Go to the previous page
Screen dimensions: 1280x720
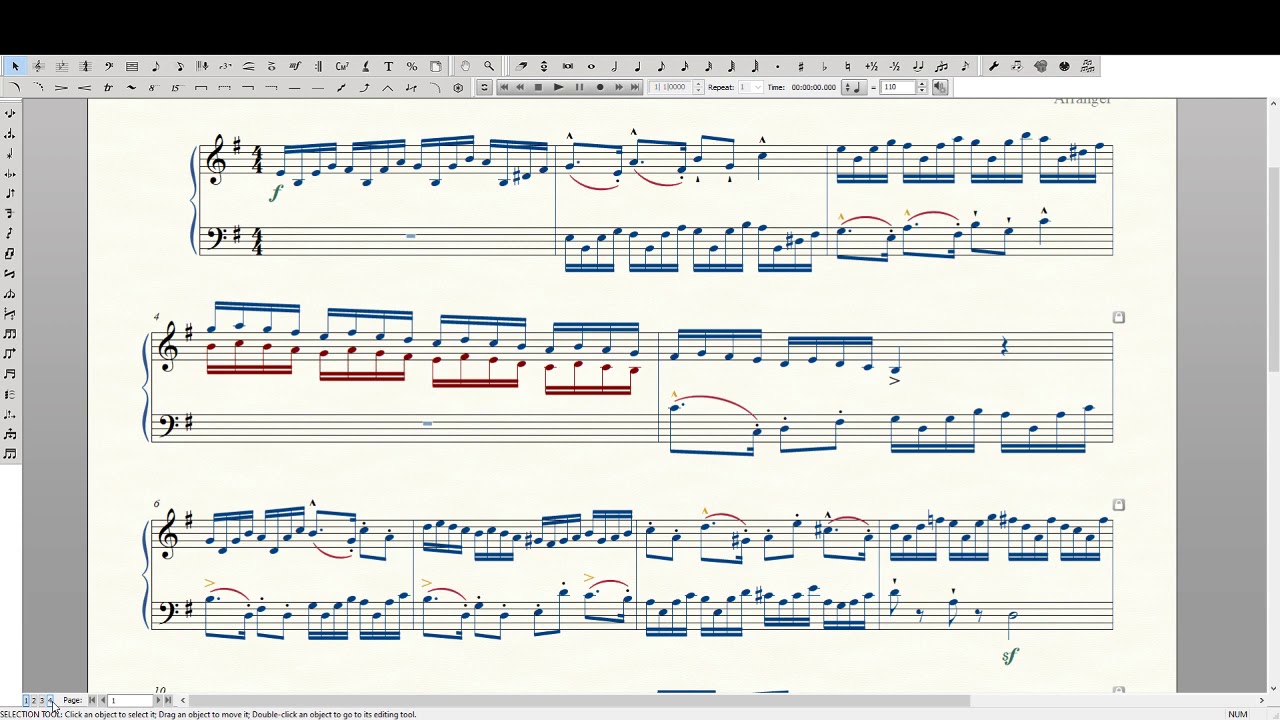(x=102, y=700)
